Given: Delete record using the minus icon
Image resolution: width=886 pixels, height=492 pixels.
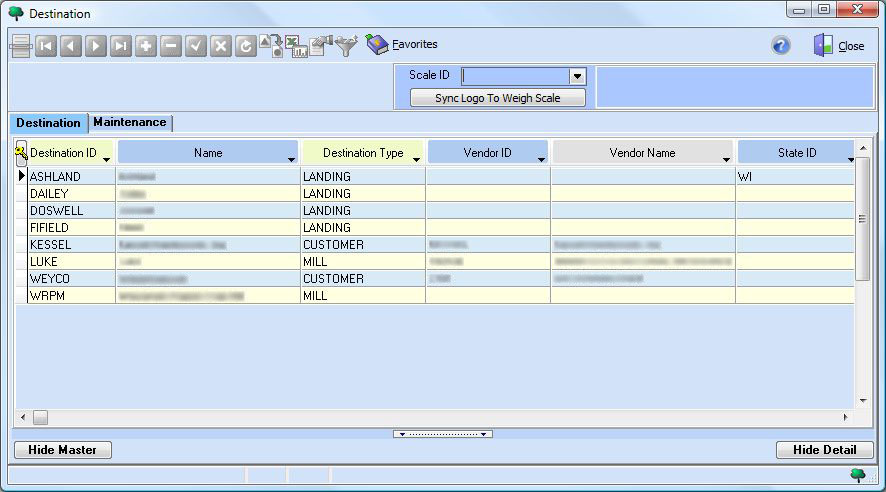Looking at the screenshot, I should click(x=171, y=46).
